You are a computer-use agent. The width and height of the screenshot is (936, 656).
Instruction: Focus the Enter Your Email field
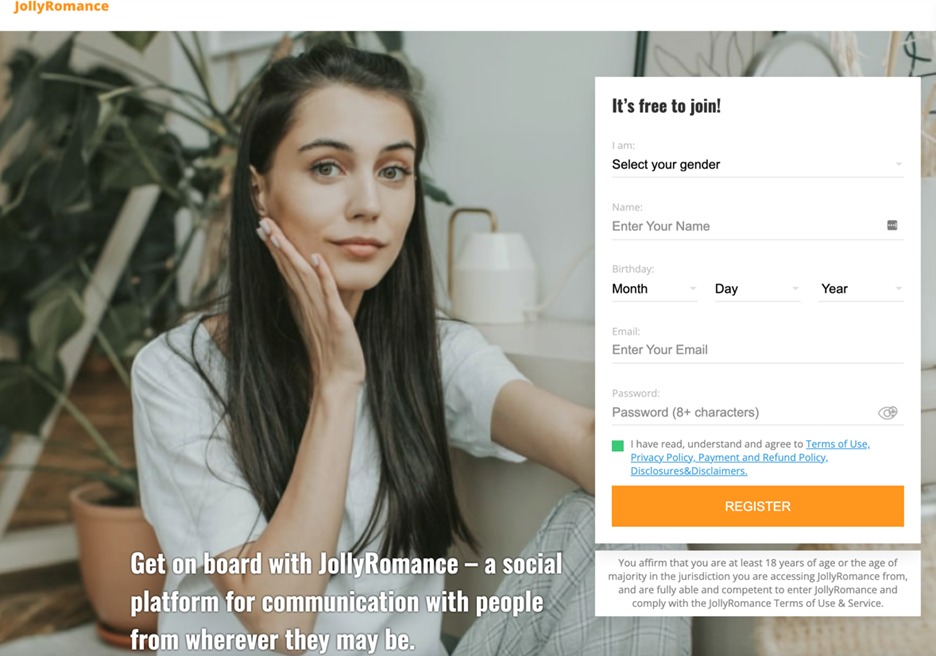coord(758,350)
